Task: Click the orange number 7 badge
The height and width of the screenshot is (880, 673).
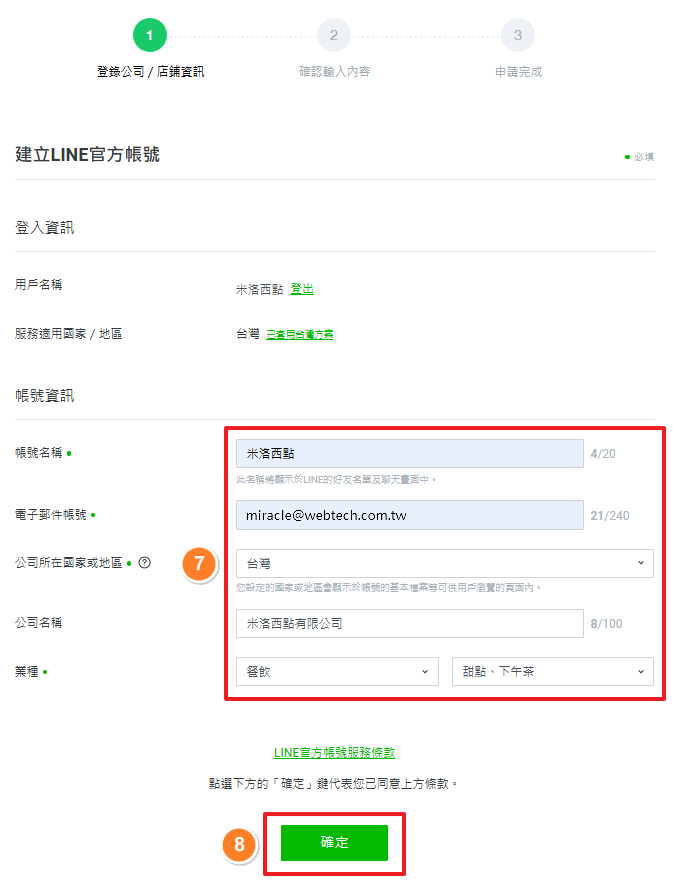Action: click(199, 564)
